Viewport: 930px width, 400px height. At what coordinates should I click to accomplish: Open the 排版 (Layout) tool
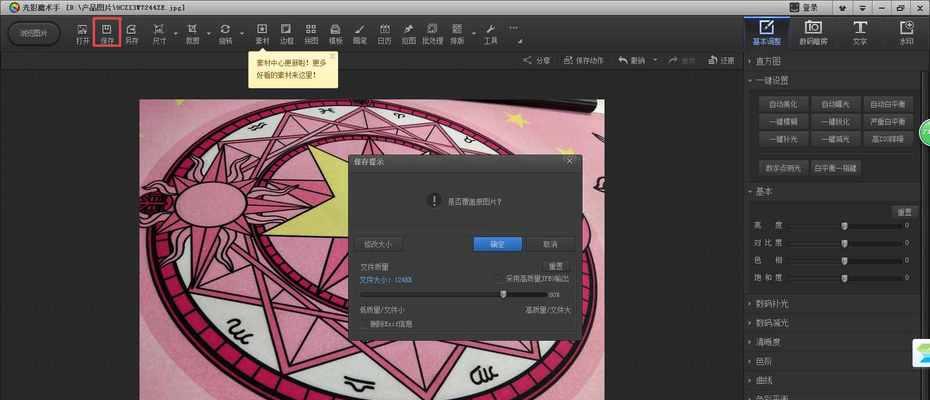(x=456, y=34)
